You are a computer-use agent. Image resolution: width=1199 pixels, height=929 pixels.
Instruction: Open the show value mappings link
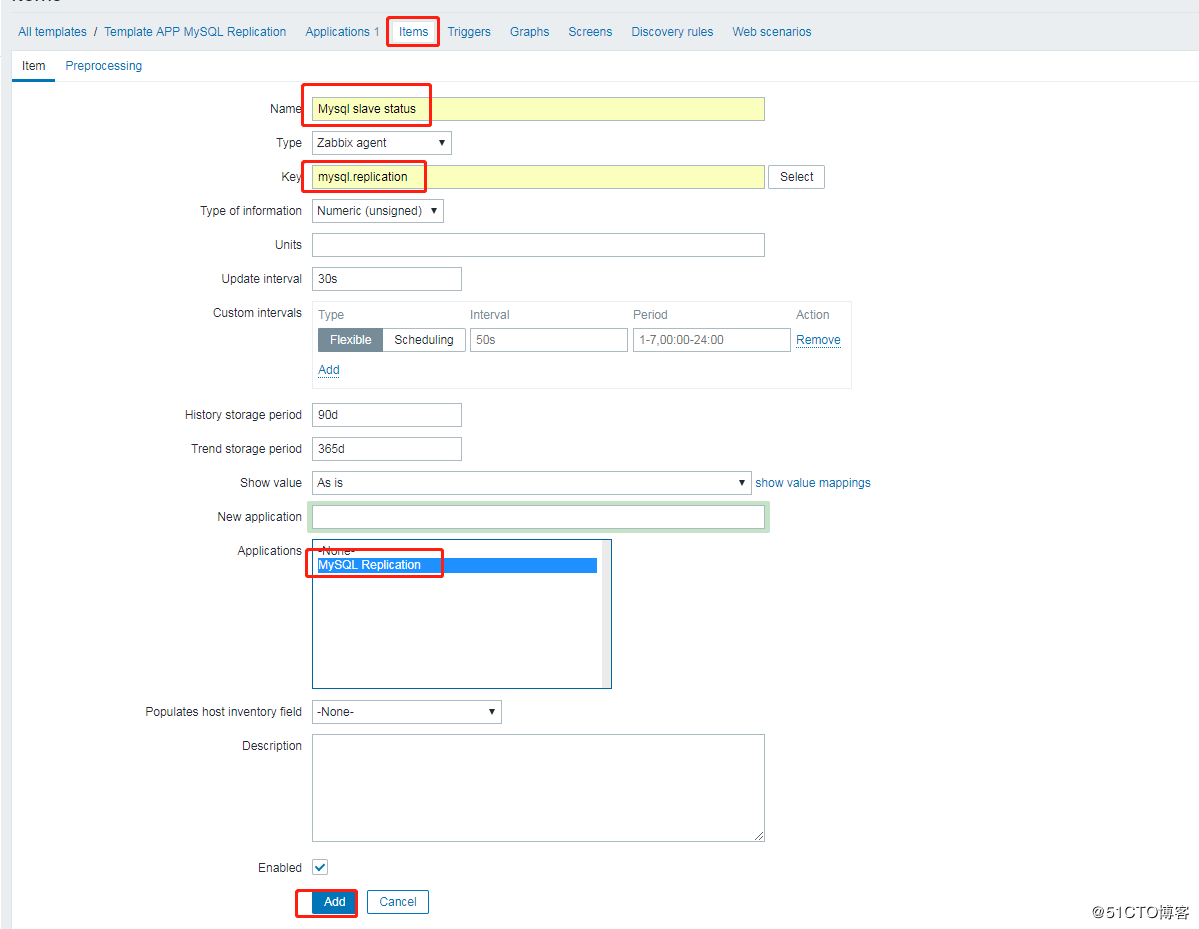(813, 483)
